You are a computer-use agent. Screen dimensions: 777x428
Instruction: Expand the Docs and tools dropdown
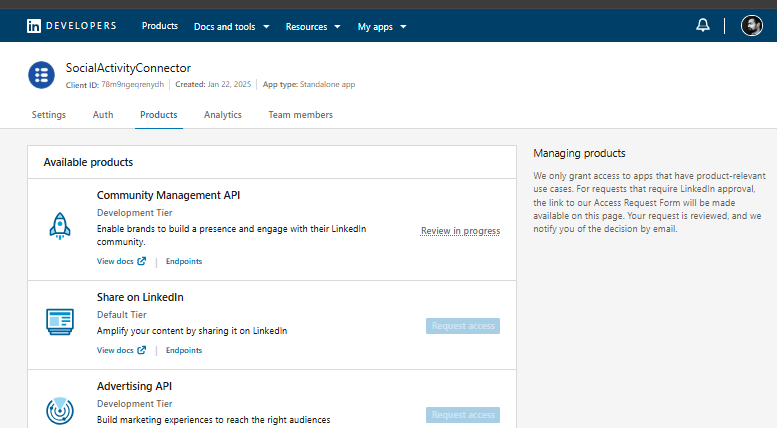(231, 27)
